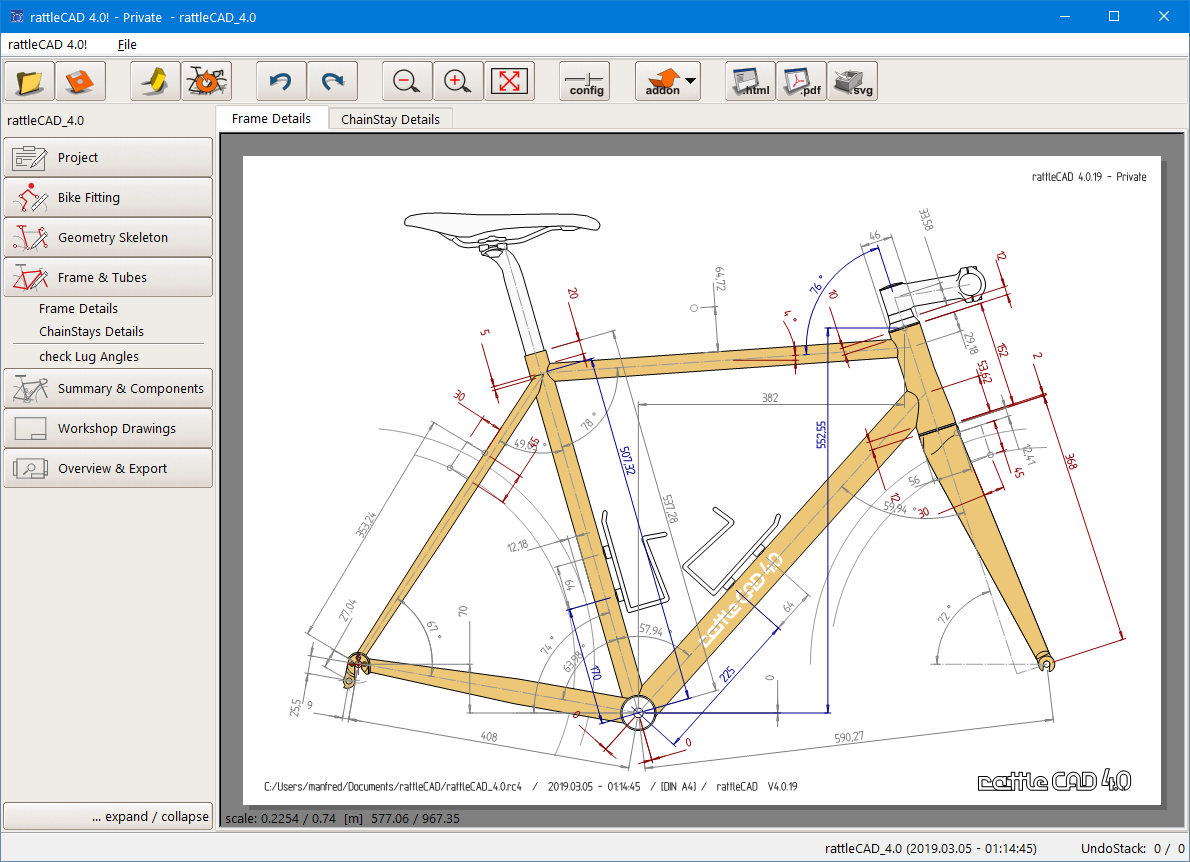This screenshot has height=862, width=1190.
Task: Click the yellow tube render toolbar icon
Action: pyautogui.click(x=156, y=81)
